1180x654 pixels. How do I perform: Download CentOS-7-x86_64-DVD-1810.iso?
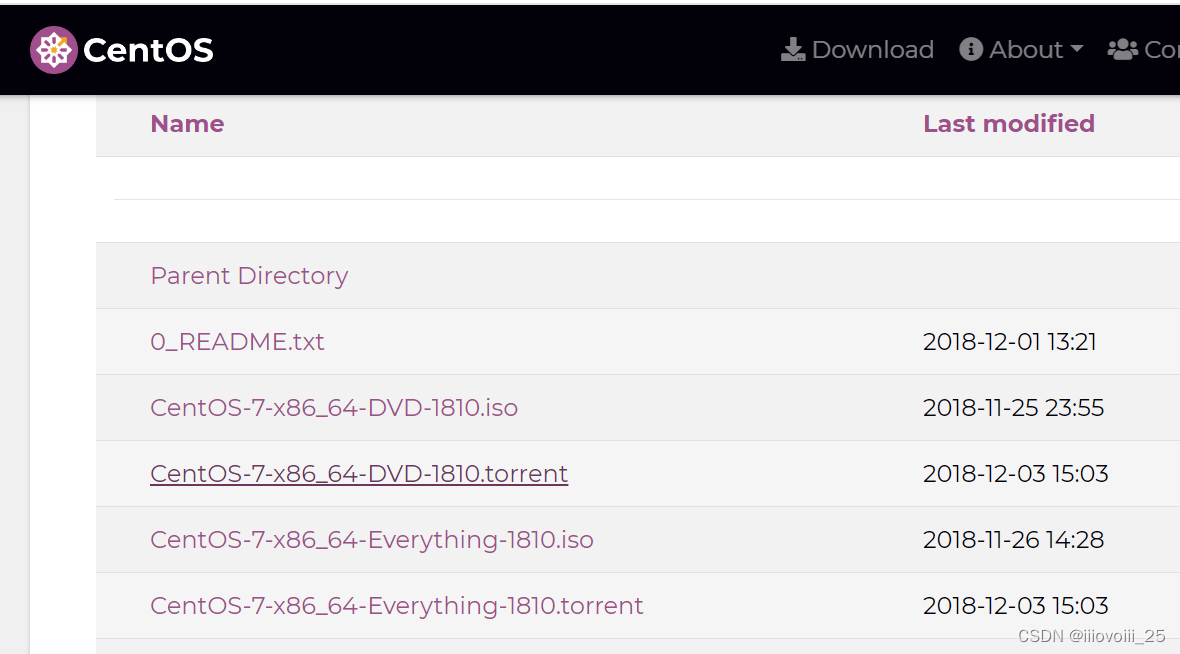coord(334,408)
